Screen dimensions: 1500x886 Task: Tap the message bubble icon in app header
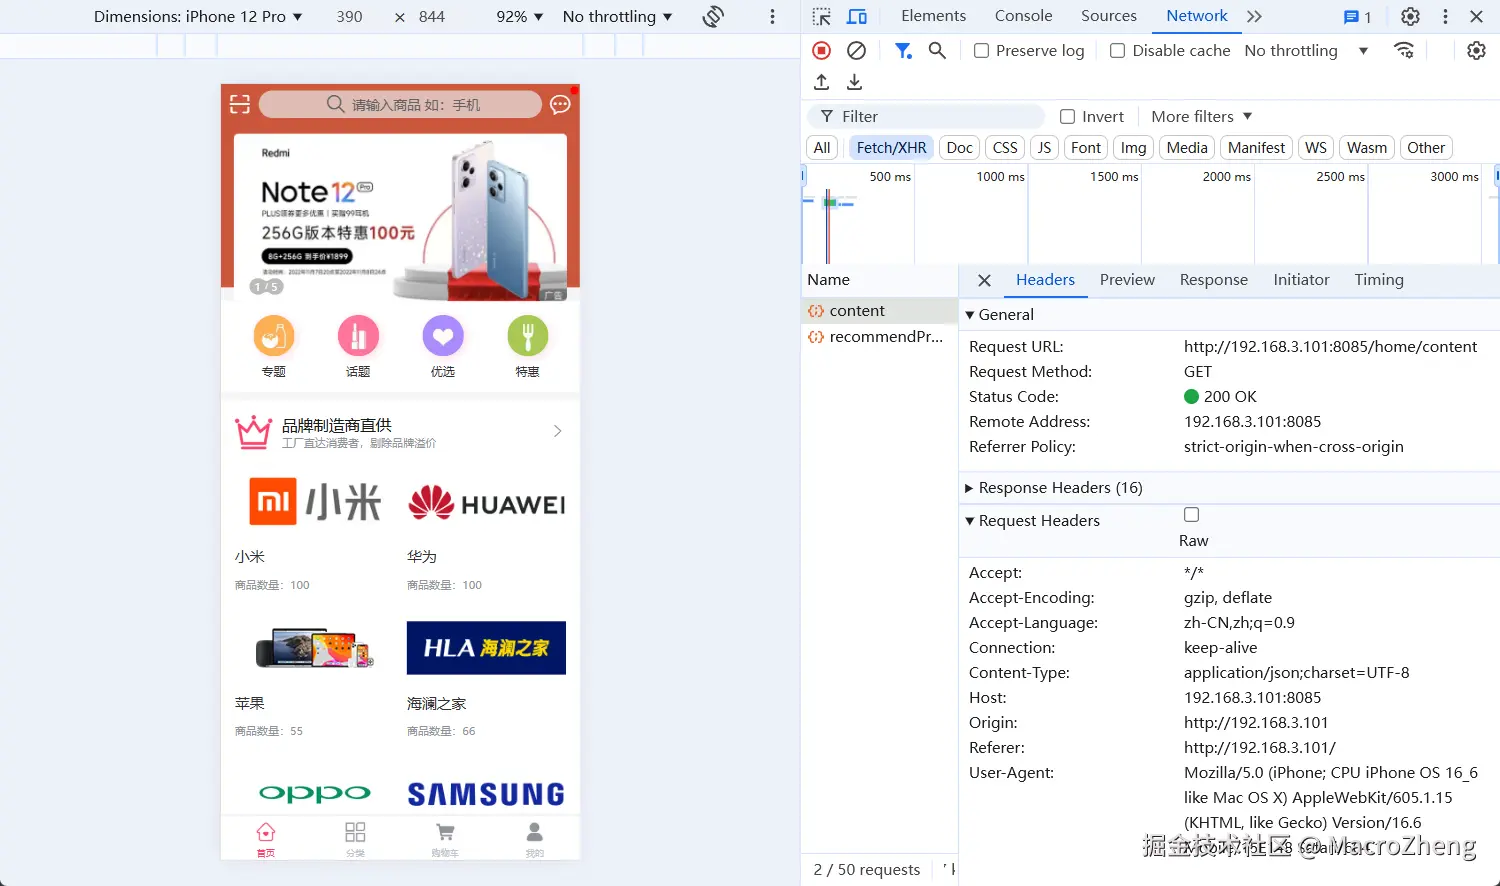click(x=560, y=104)
